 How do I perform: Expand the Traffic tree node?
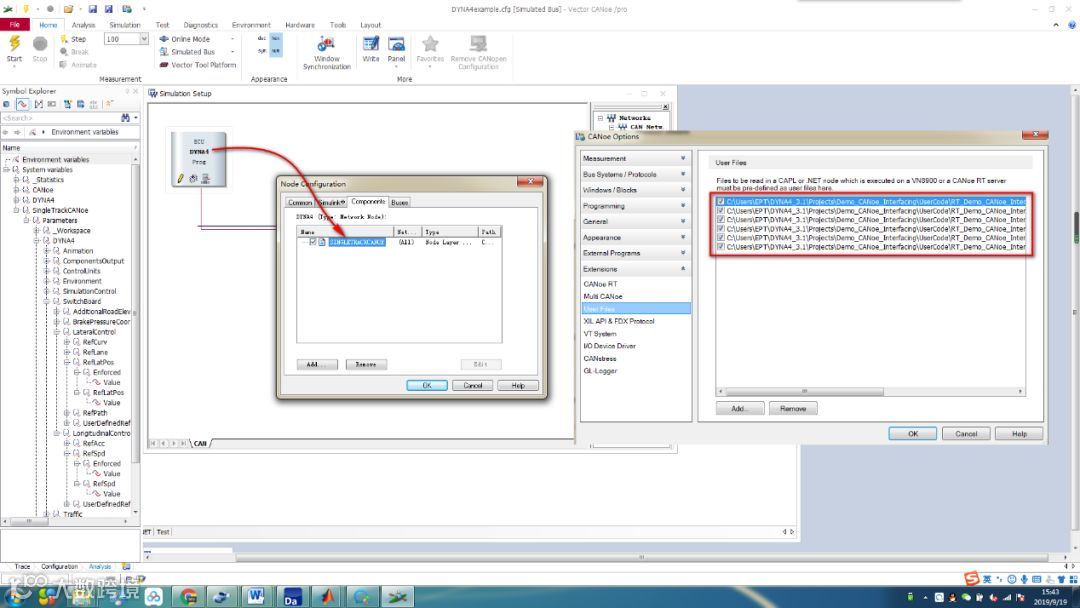click(46, 514)
